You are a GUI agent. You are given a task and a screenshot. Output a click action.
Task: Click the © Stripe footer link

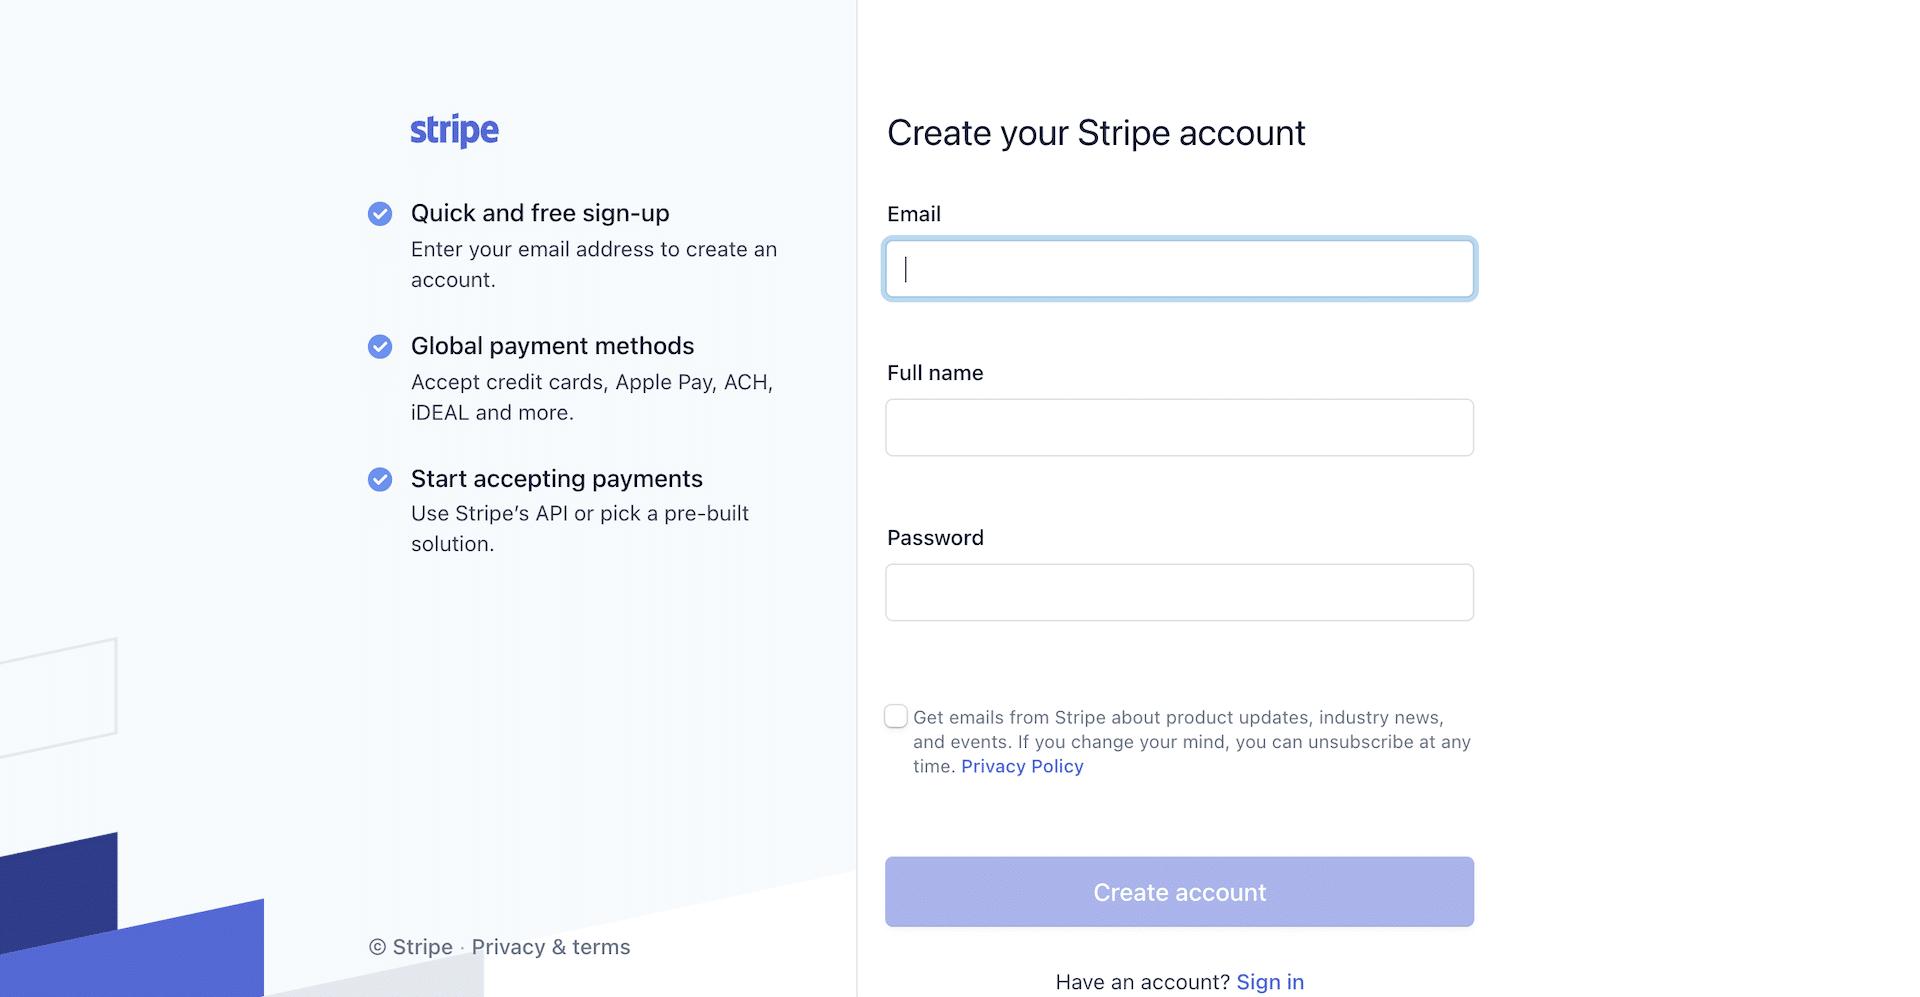(x=411, y=947)
